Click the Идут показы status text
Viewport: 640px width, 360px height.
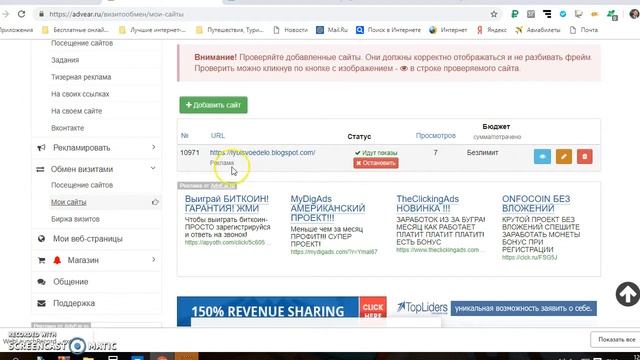pos(376,153)
